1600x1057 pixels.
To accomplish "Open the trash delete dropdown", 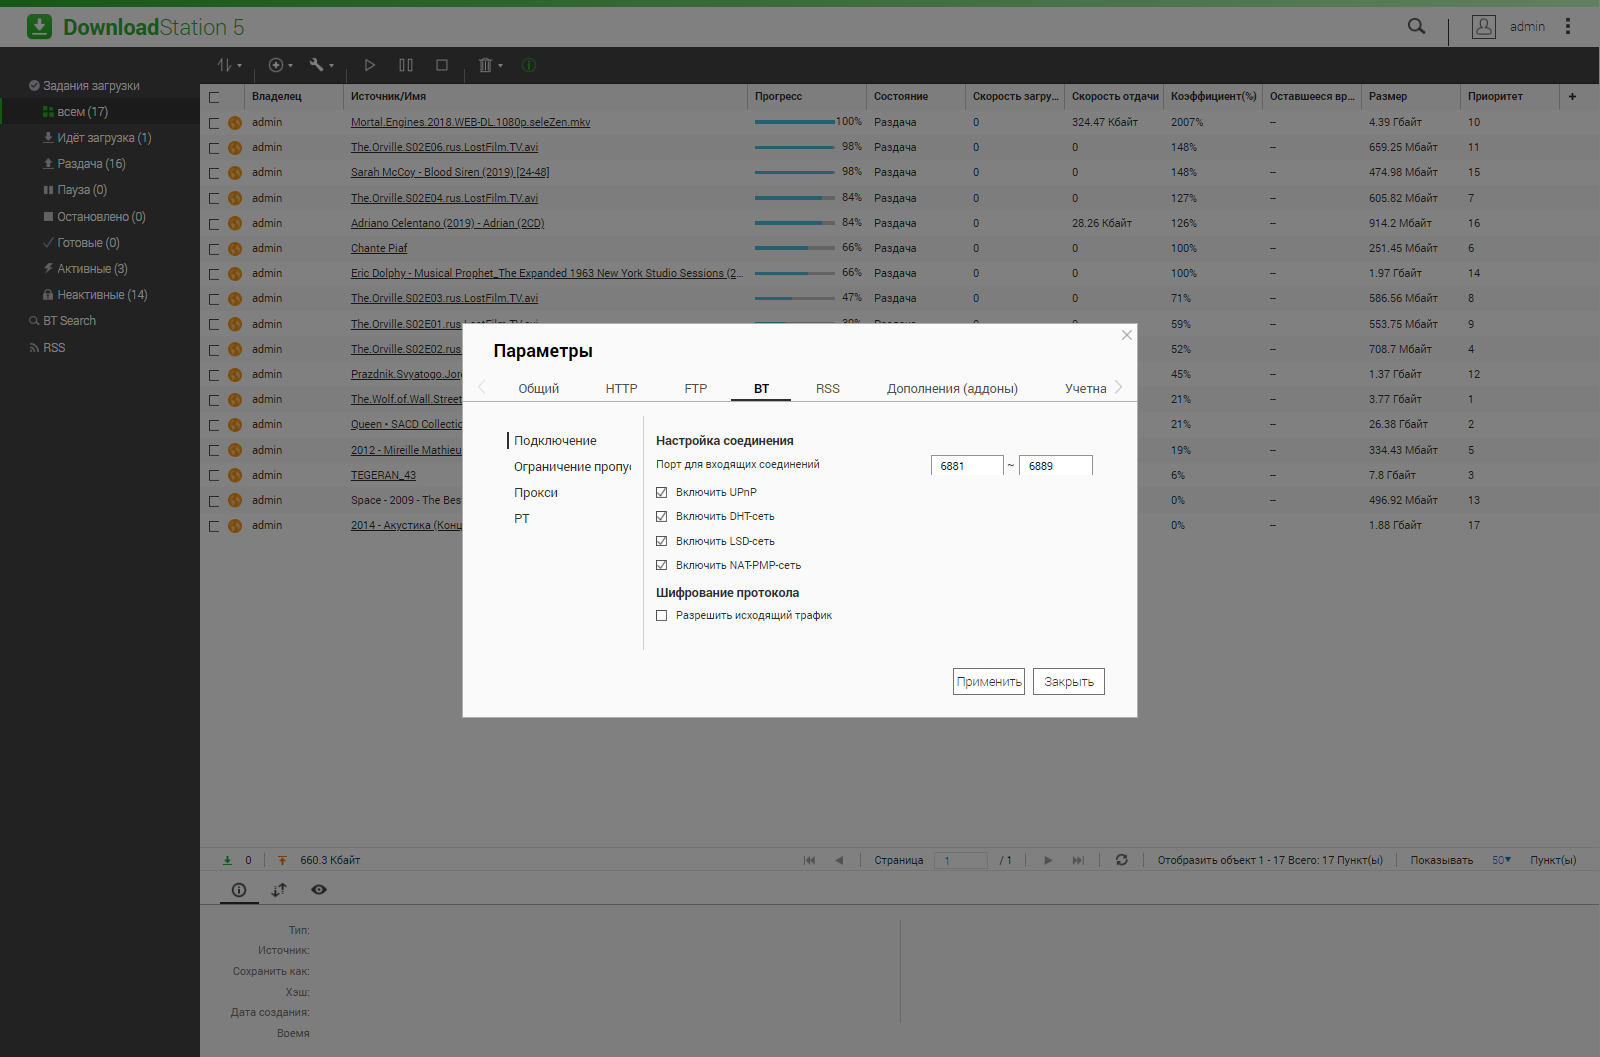I will [490, 65].
